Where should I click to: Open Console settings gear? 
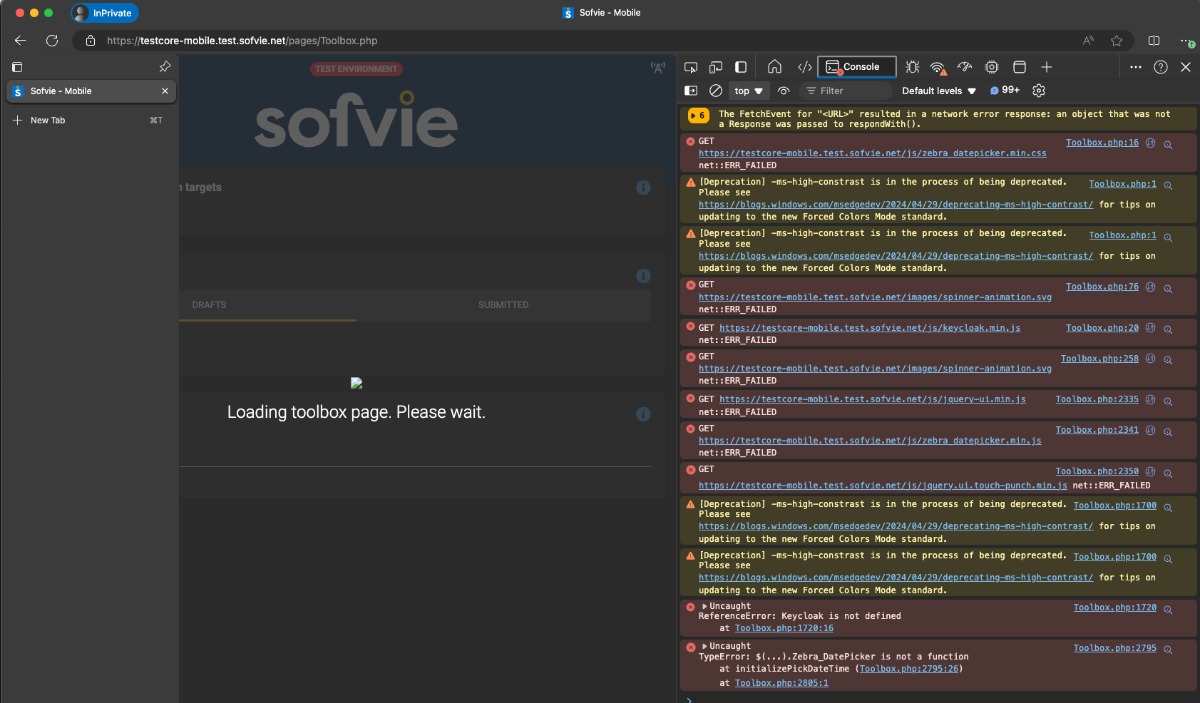point(1039,91)
